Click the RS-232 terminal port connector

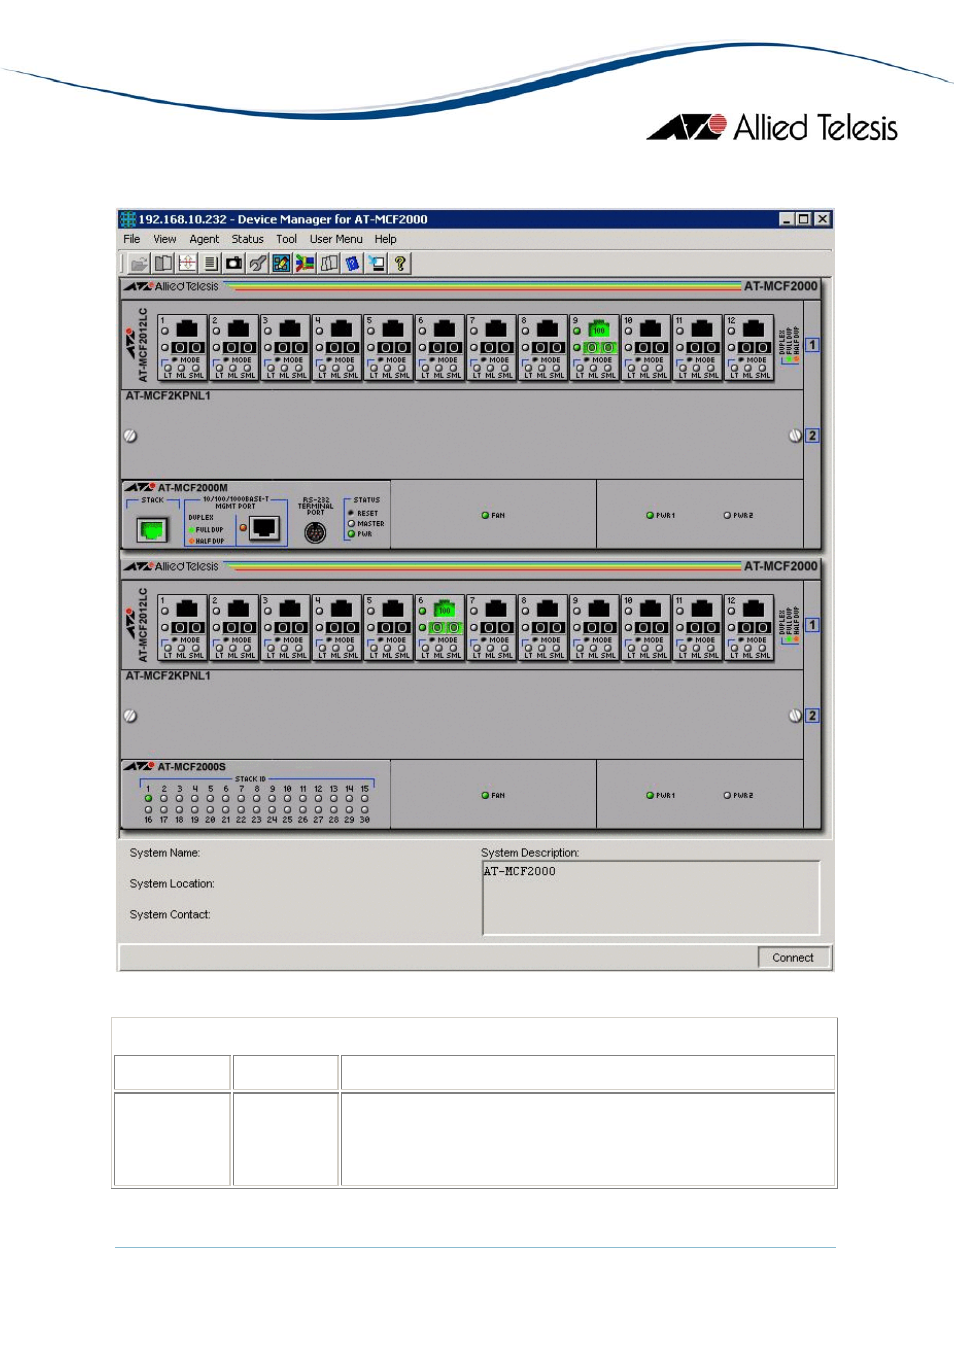315,532
